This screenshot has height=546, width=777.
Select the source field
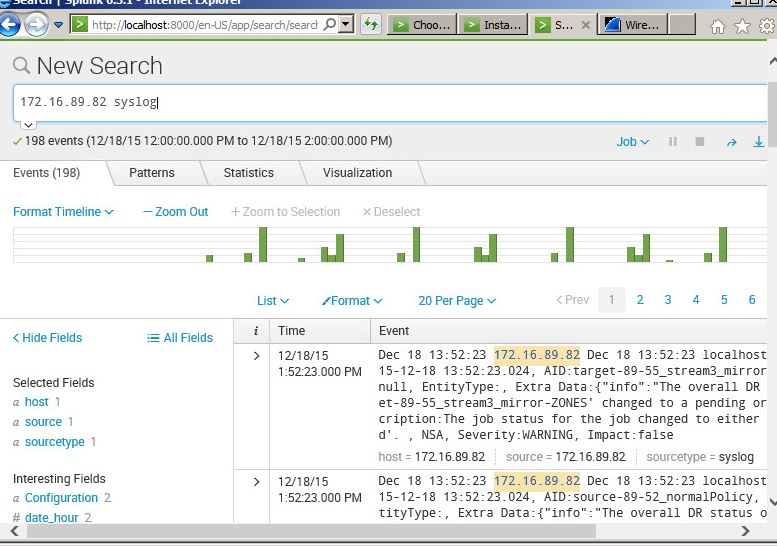(43, 422)
